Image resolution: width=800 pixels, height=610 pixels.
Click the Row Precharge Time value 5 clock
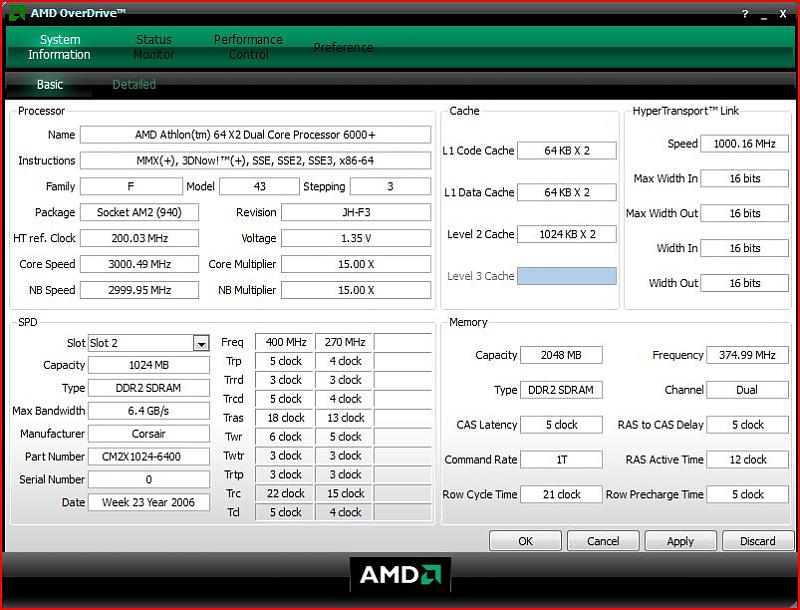pyautogui.click(x=747, y=494)
